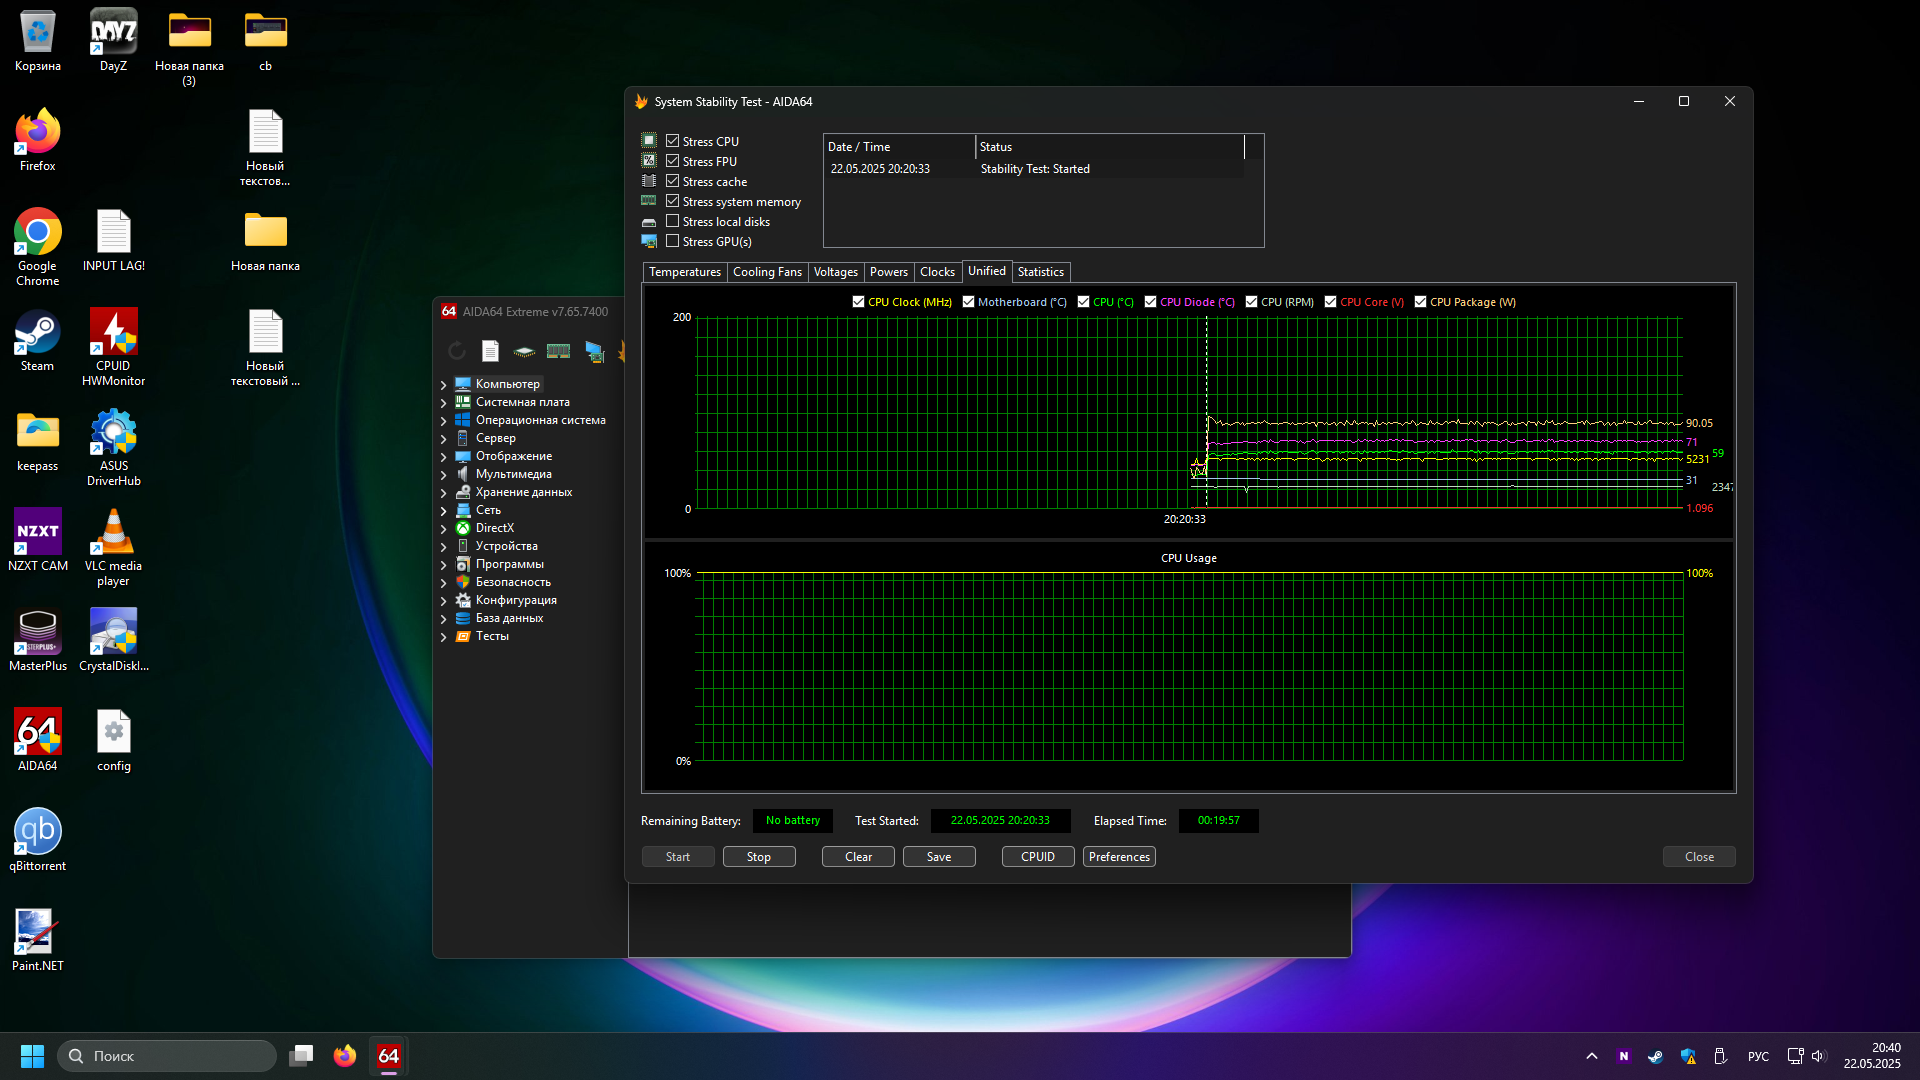Image resolution: width=1920 pixels, height=1080 pixels.
Task: Open the Preferences button
Action: click(x=1119, y=857)
